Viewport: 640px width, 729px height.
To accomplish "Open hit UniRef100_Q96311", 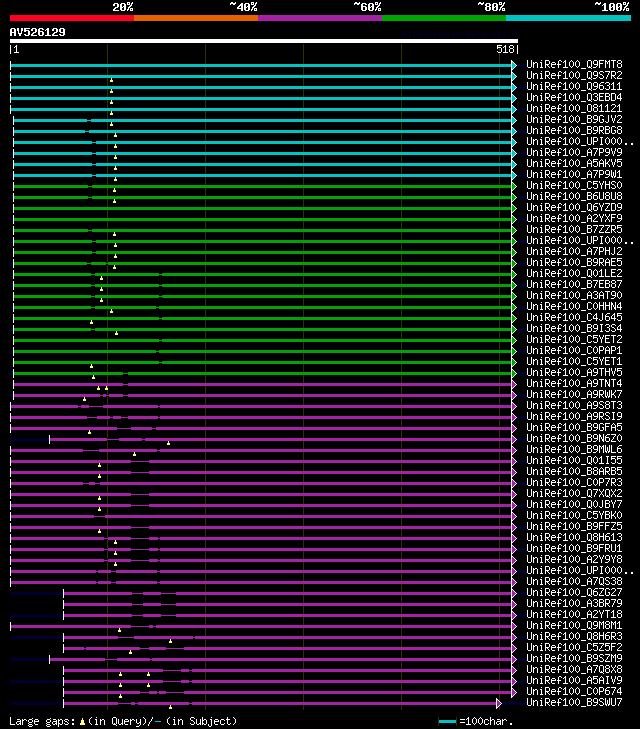I will tap(574, 86).
